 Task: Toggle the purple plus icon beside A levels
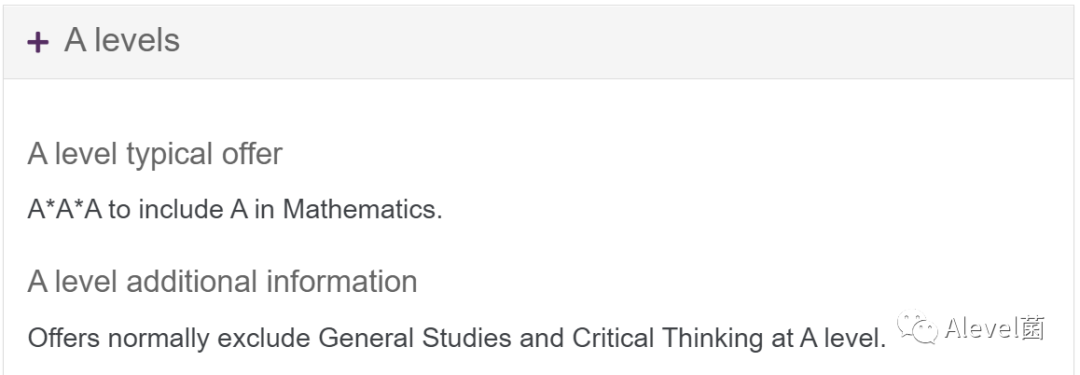coord(38,43)
